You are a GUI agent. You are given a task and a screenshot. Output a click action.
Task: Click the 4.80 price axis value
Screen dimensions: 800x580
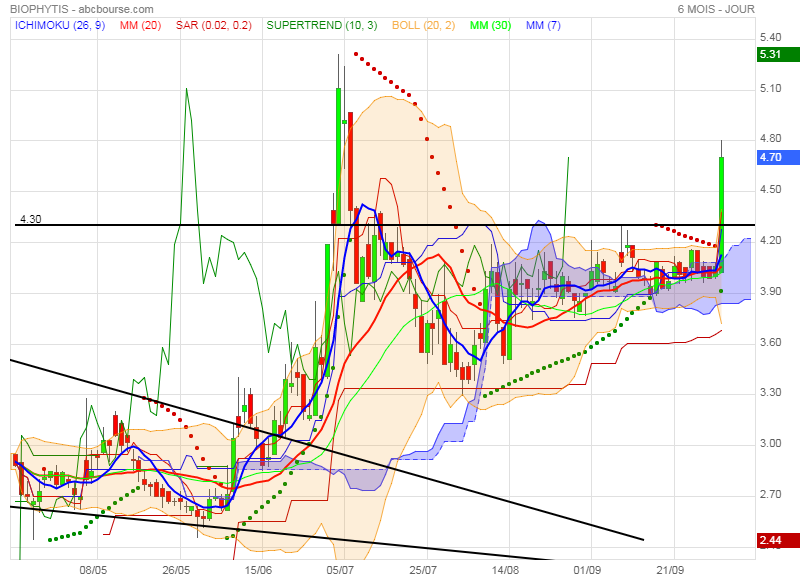(x=770, y=138)
